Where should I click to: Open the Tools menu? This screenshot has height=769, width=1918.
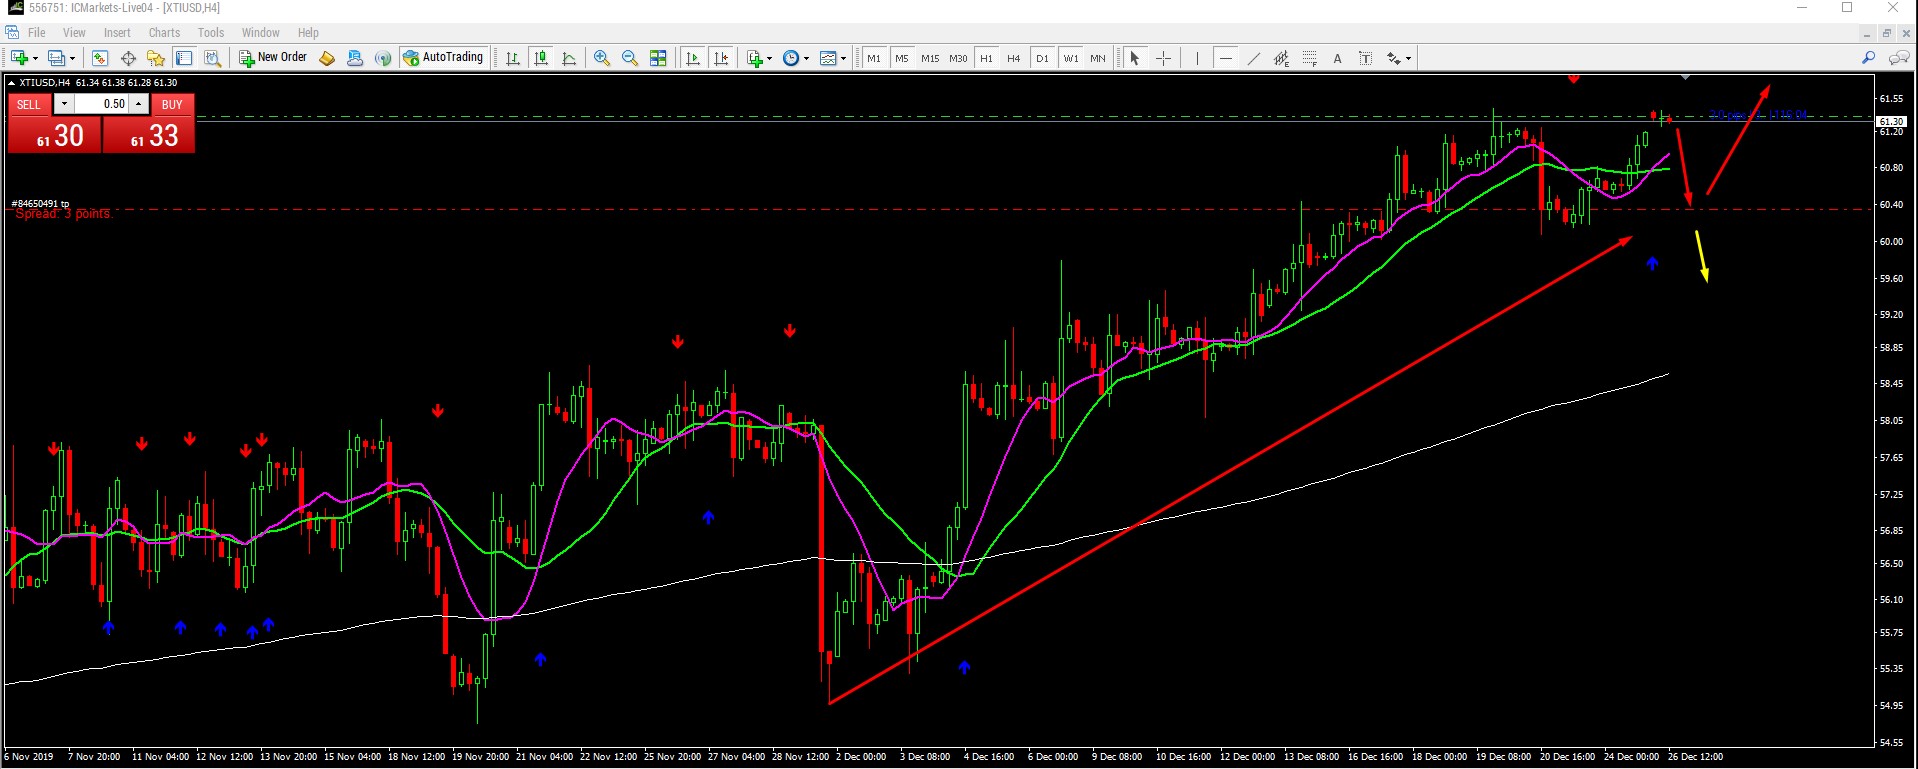pos(210,33)
